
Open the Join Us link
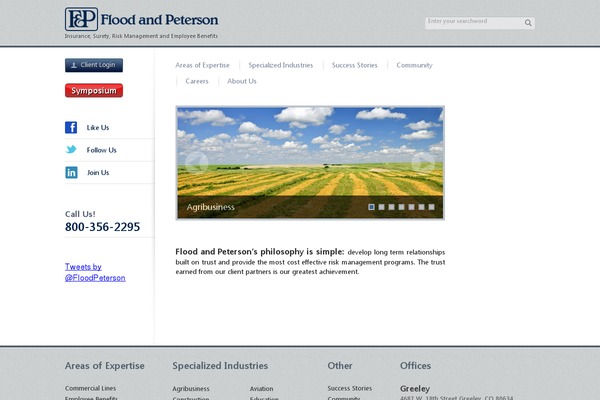(x=98, y=173)
